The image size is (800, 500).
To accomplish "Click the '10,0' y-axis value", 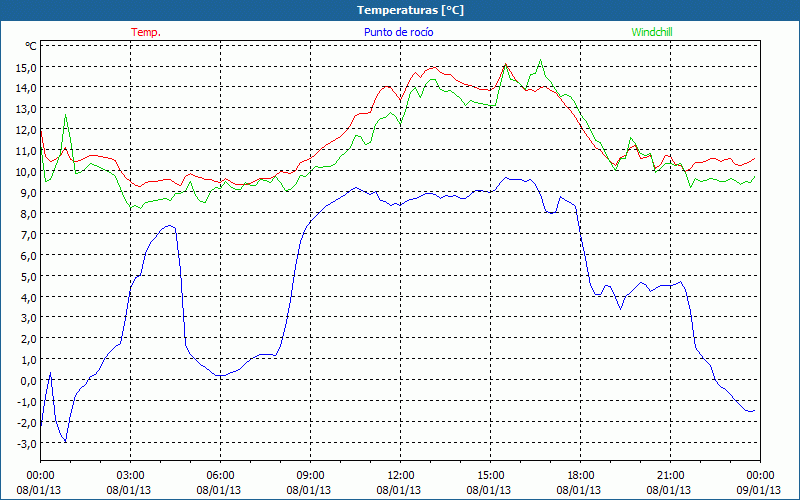I will pyautogui.click(x=27, y=172).
